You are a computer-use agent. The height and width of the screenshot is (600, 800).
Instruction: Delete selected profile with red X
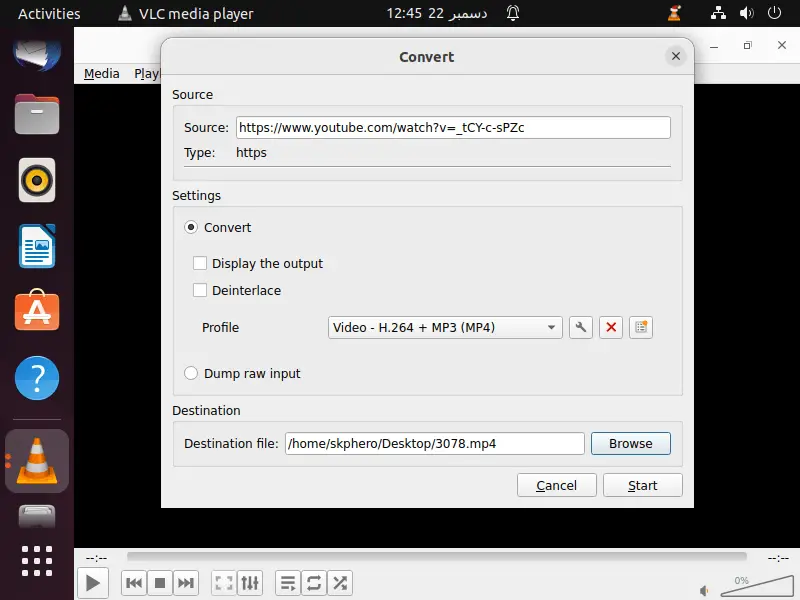pyautogui.click(x=611, y=328)
